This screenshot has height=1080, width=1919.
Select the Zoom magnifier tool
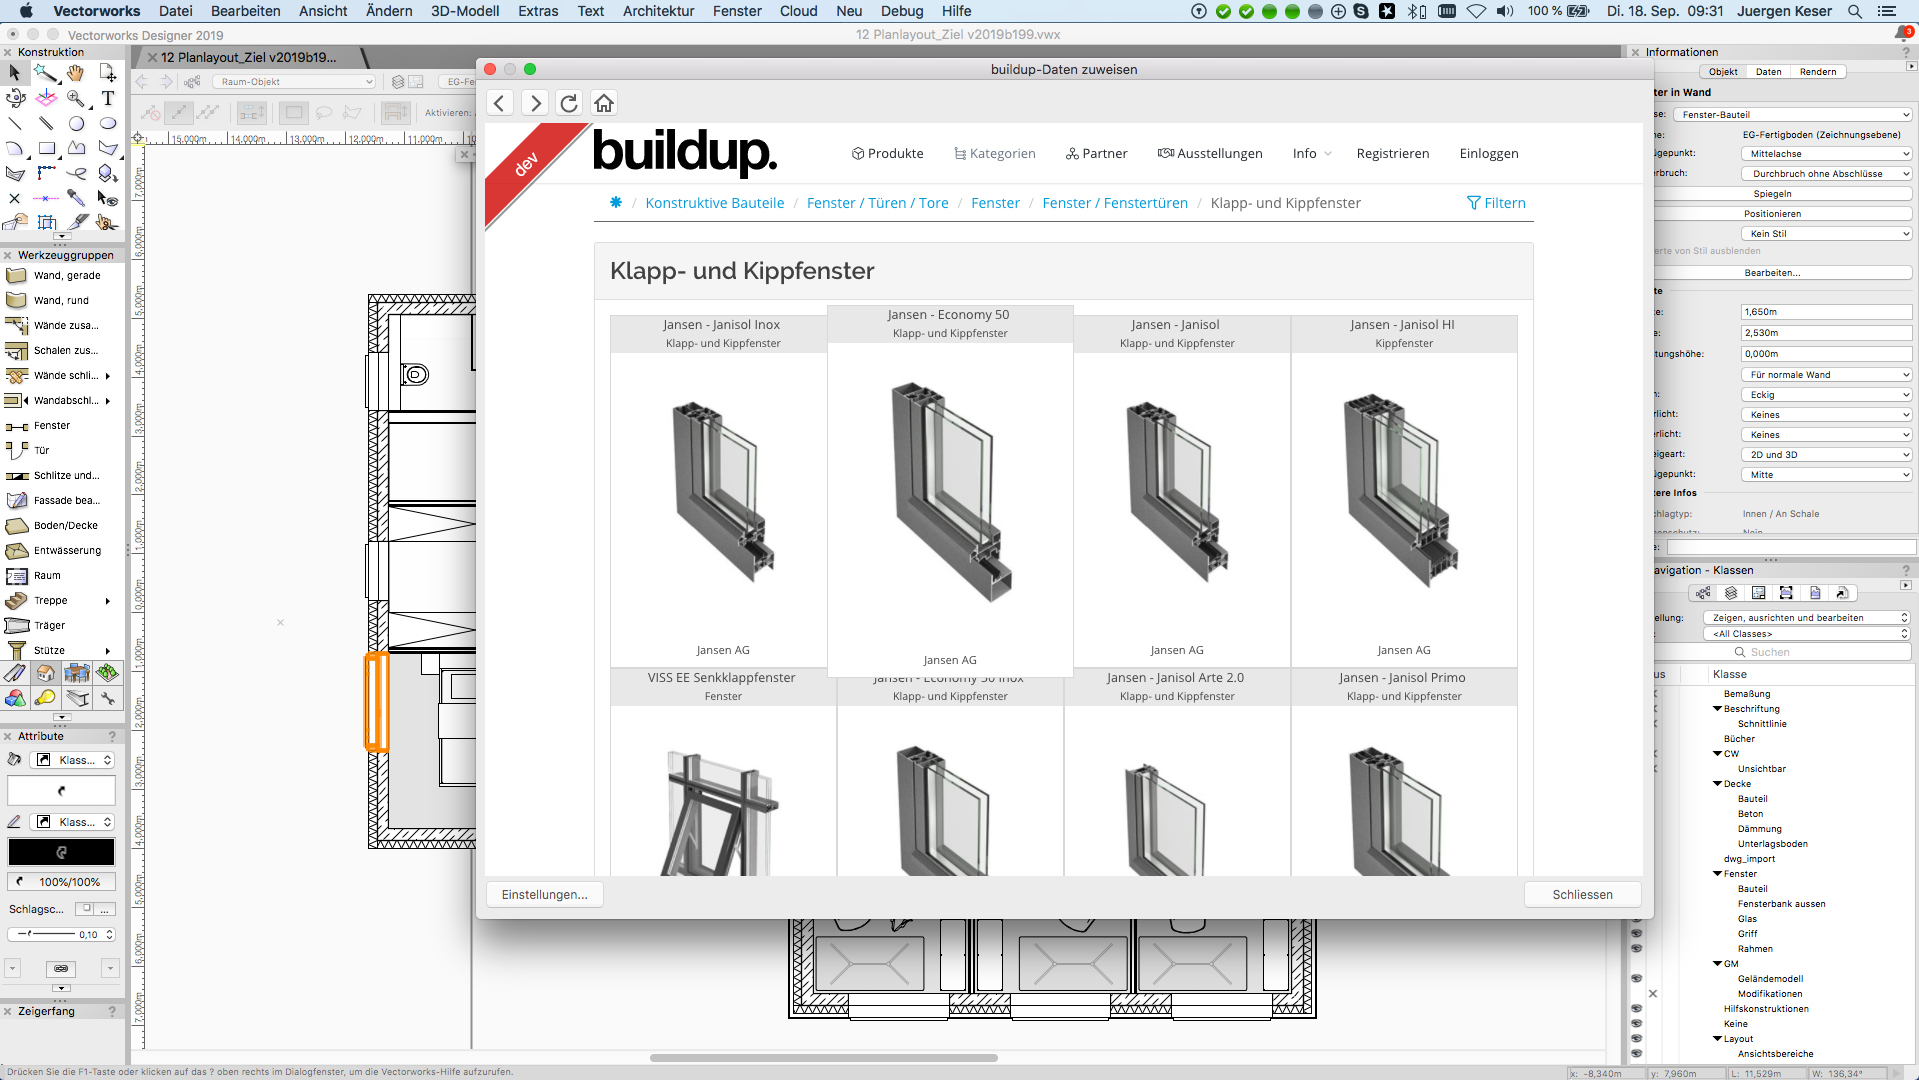(x=76, y=98)
